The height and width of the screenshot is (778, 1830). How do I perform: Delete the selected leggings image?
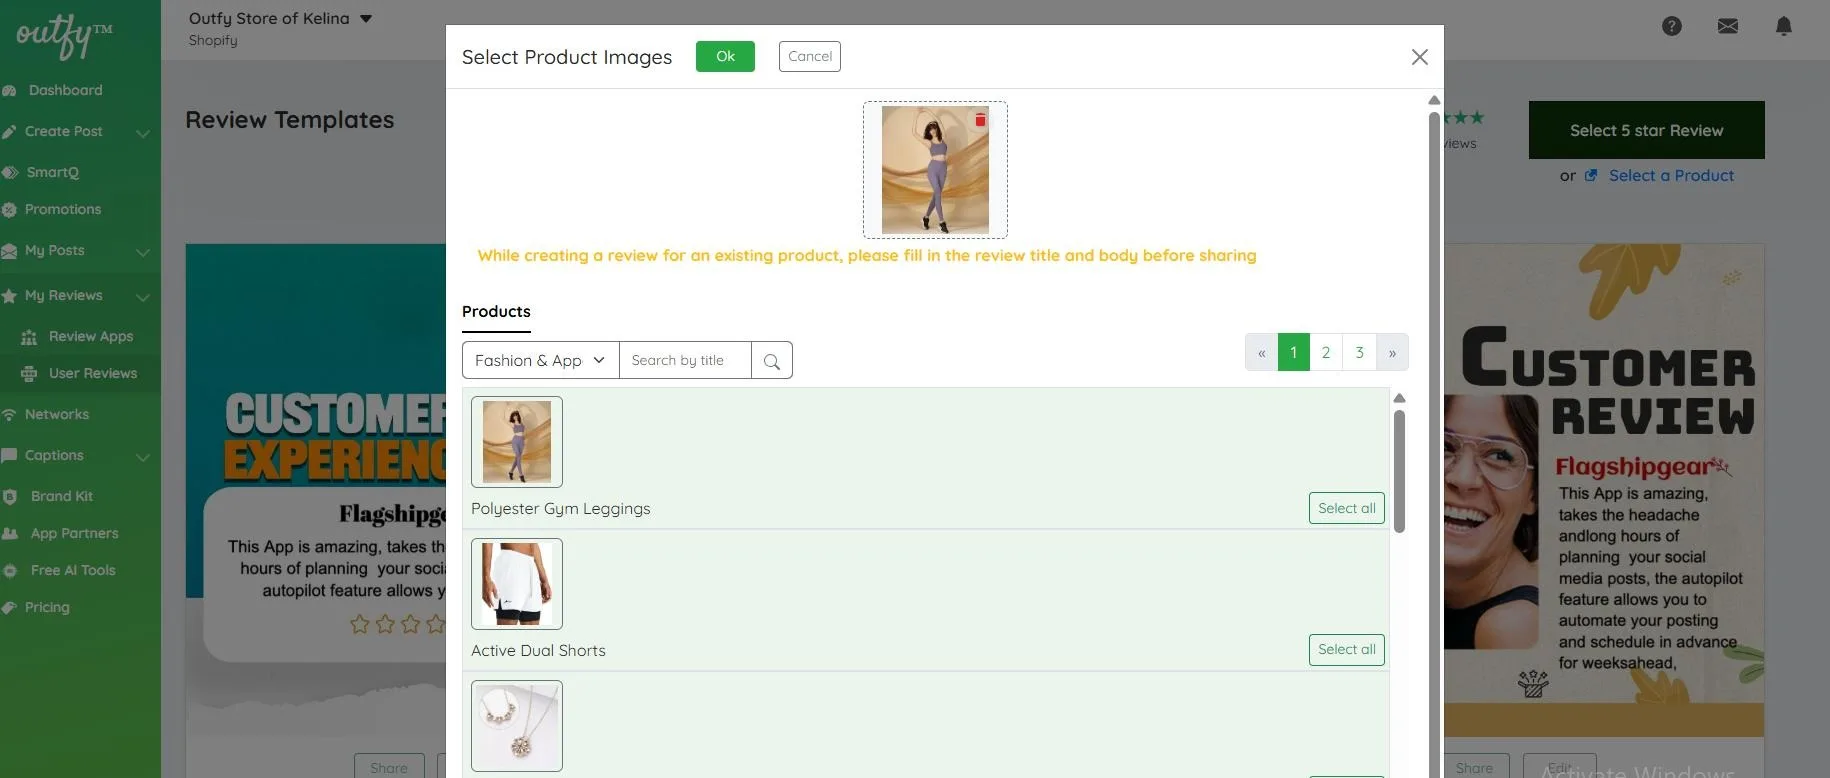coord(980,120)
